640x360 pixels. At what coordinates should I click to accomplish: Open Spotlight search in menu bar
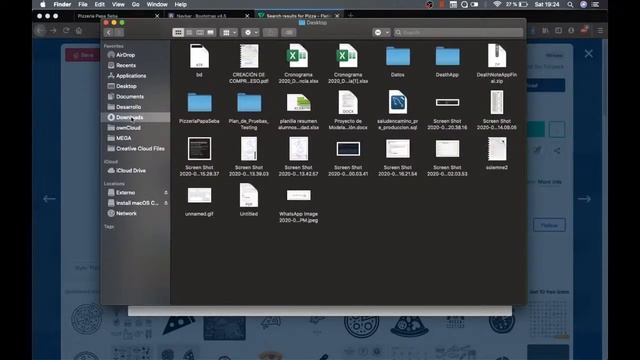click(570, 4)
